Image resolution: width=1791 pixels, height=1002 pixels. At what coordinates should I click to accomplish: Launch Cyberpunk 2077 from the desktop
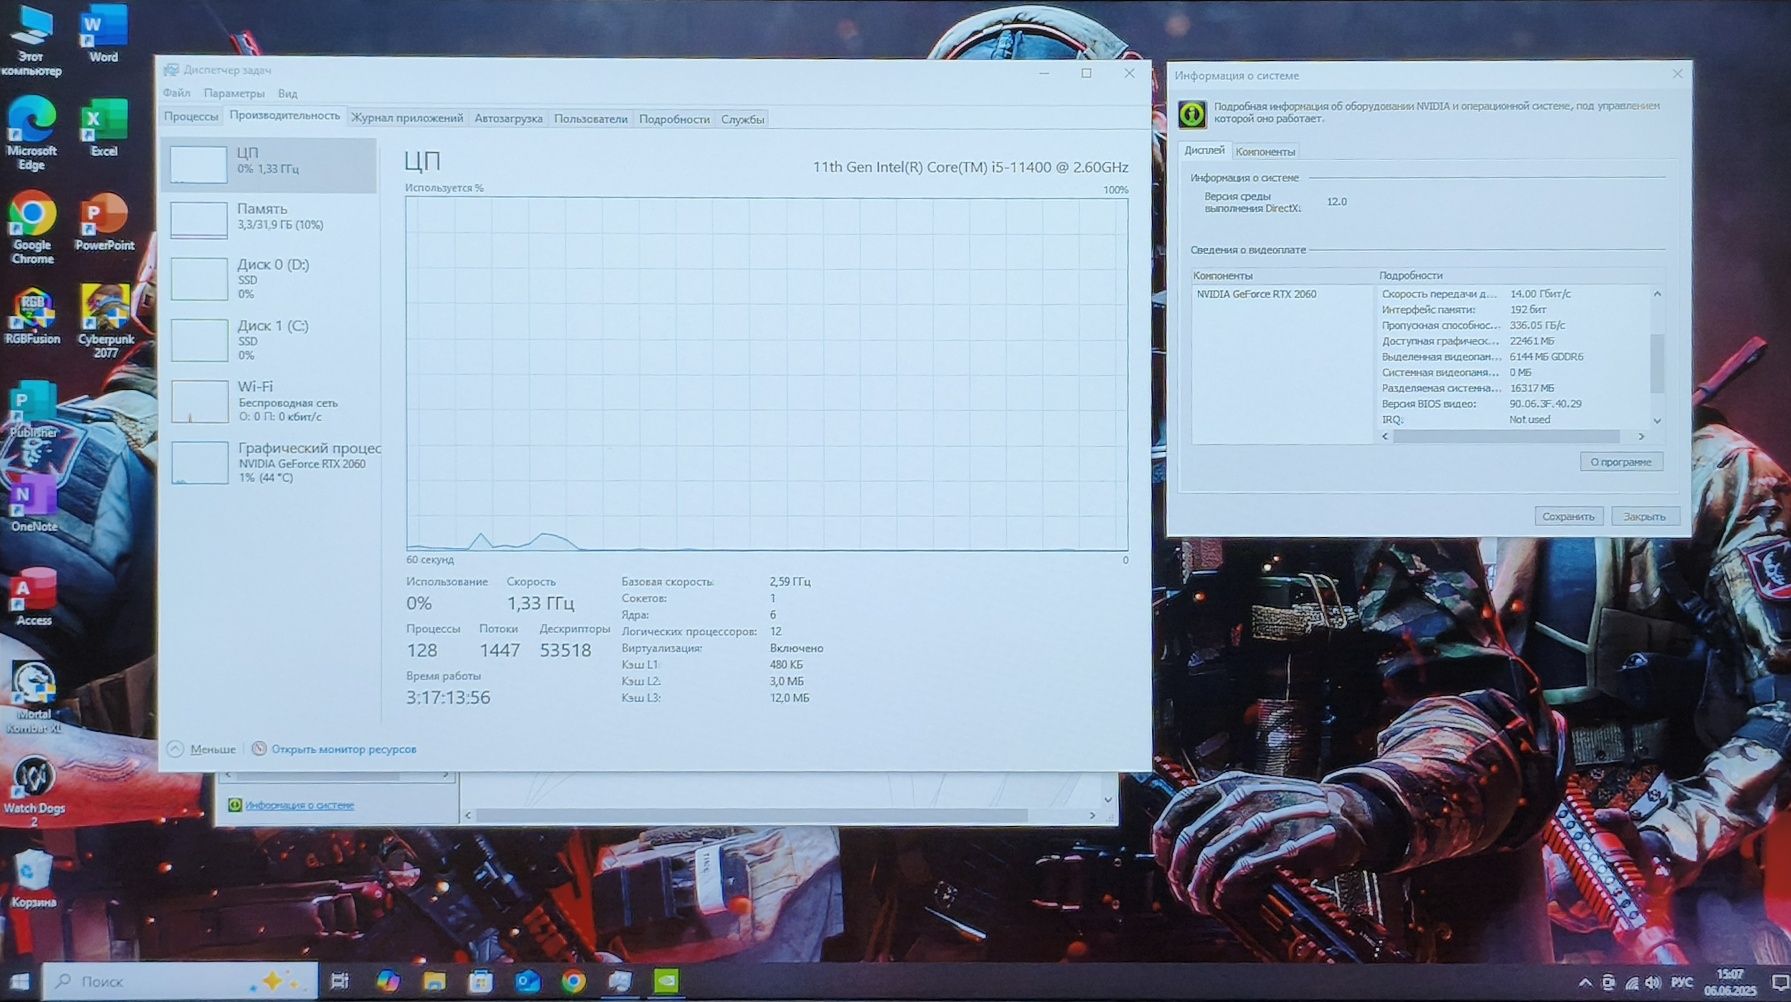pyautogui.click(x=105, y=321)
